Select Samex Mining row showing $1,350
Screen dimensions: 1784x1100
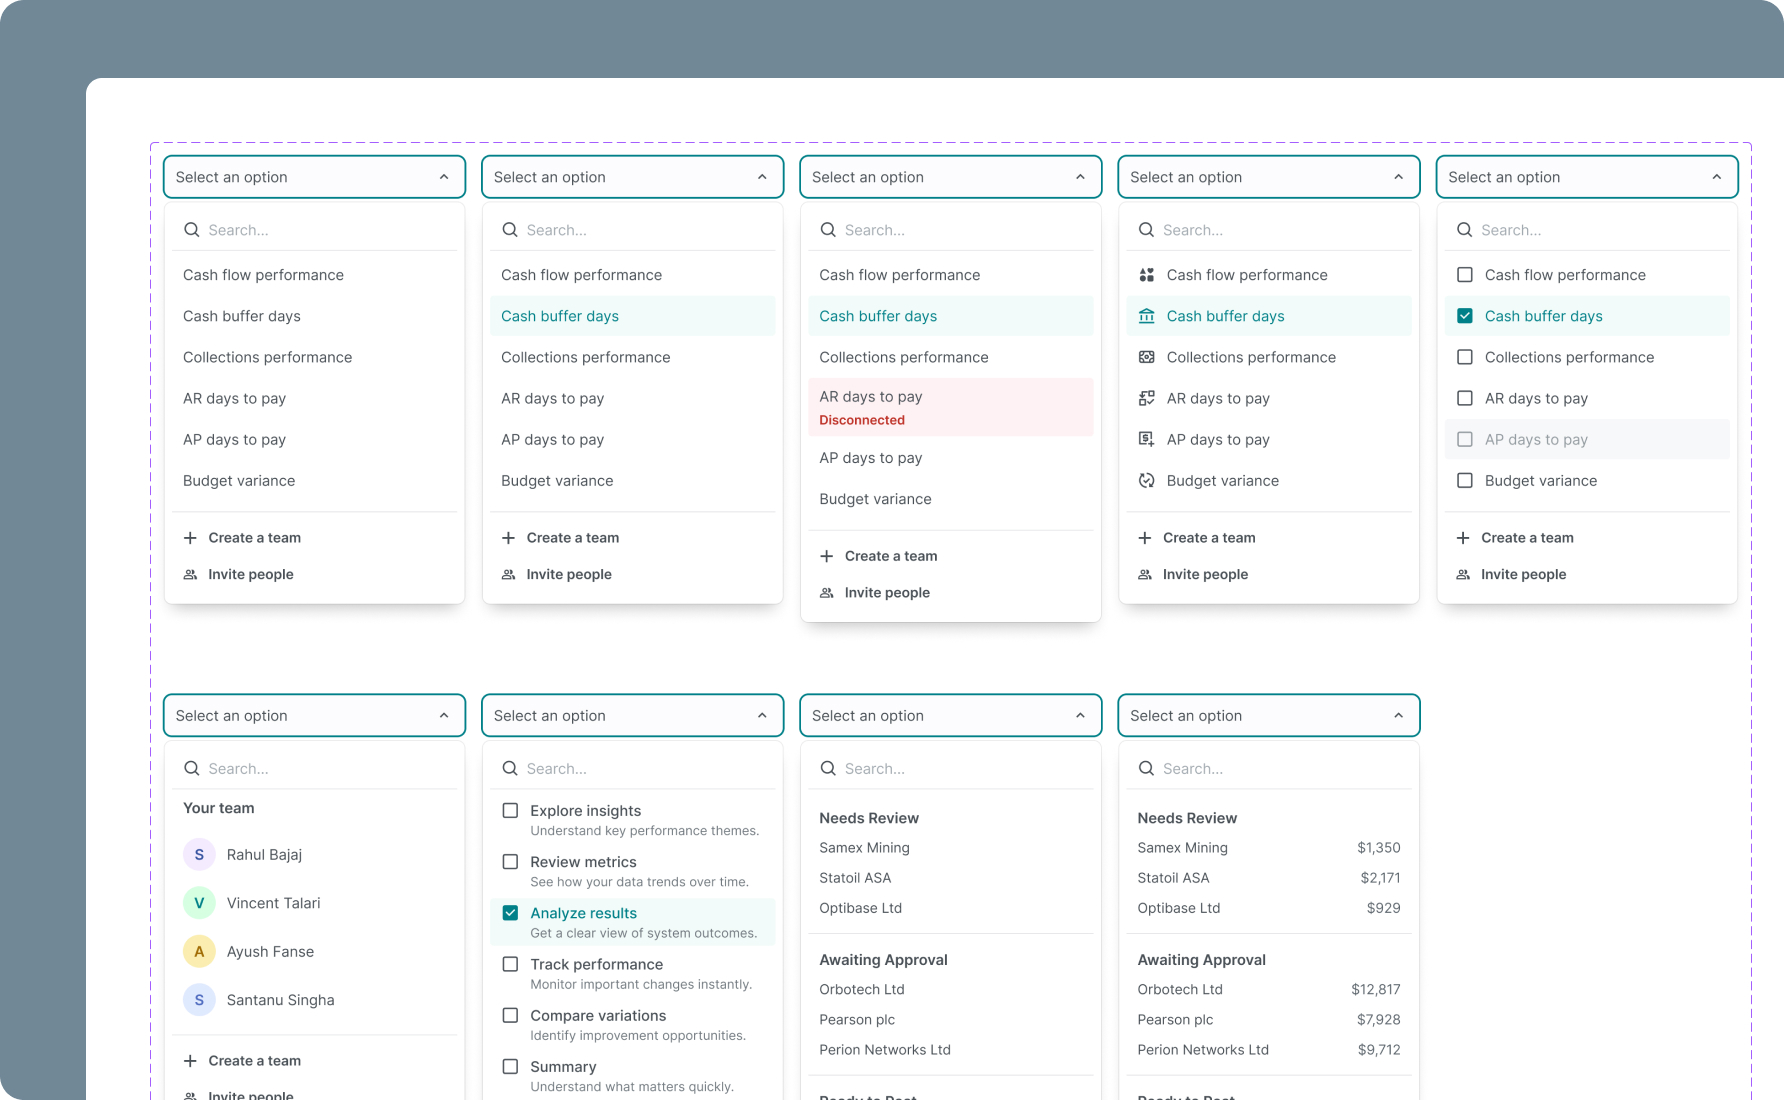coord(1268,848)
